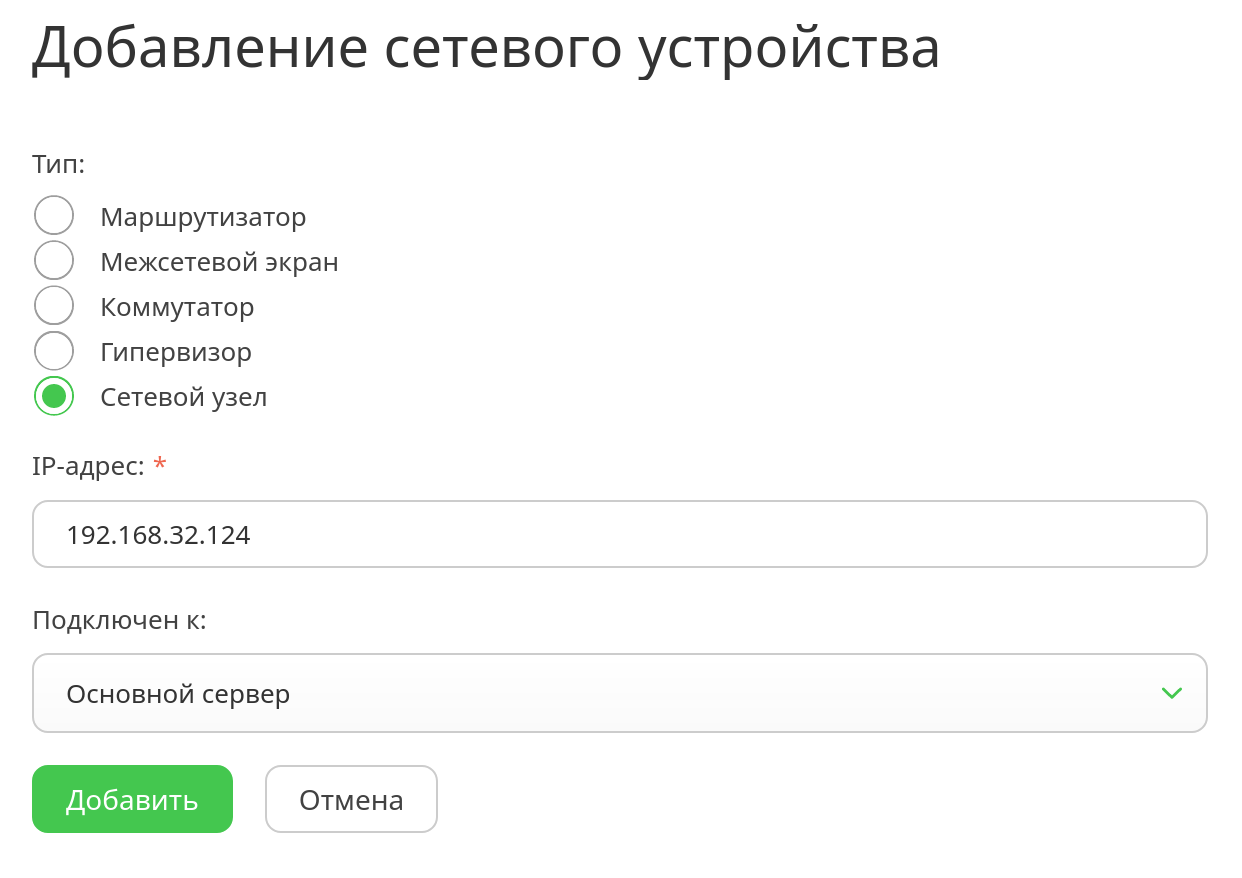Screen dimensions: 1242x878
Task: Click the Коммутатор text label
Action: tap(177, 307)
